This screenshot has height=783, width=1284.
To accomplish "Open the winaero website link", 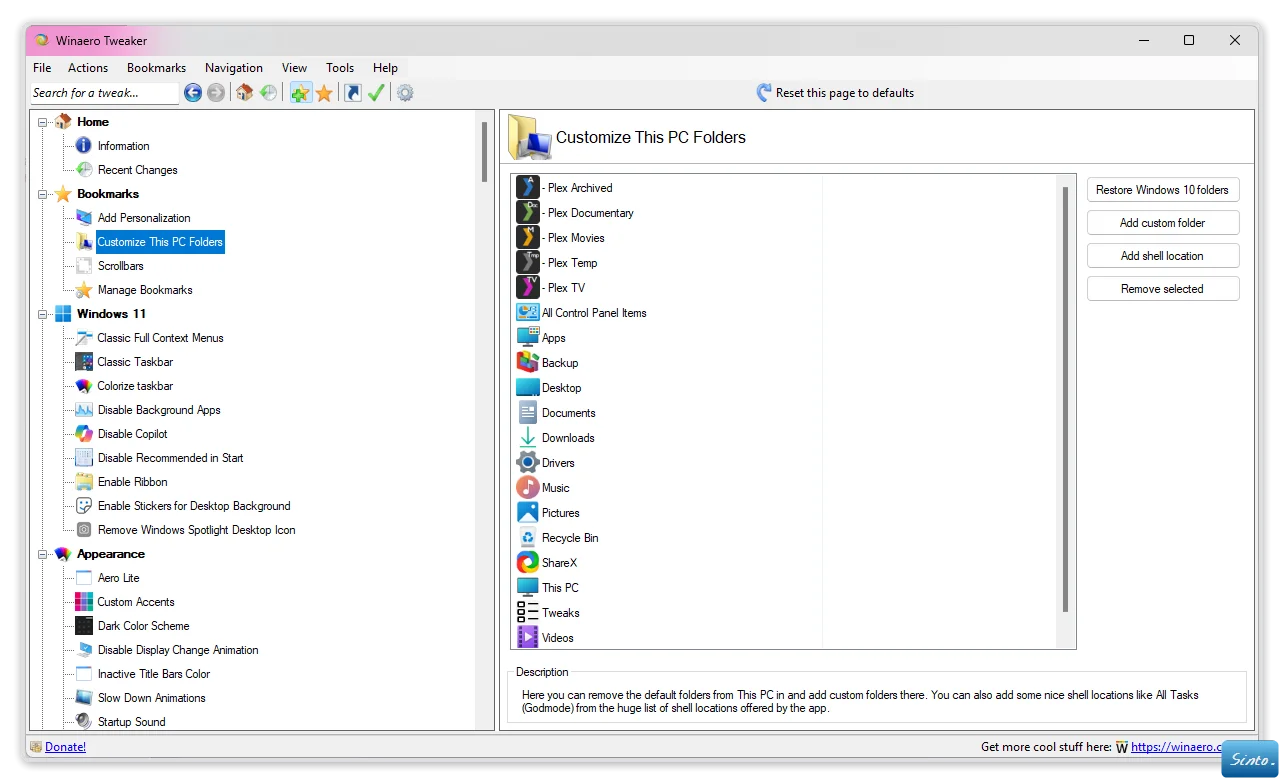I will coord(1178,747).
